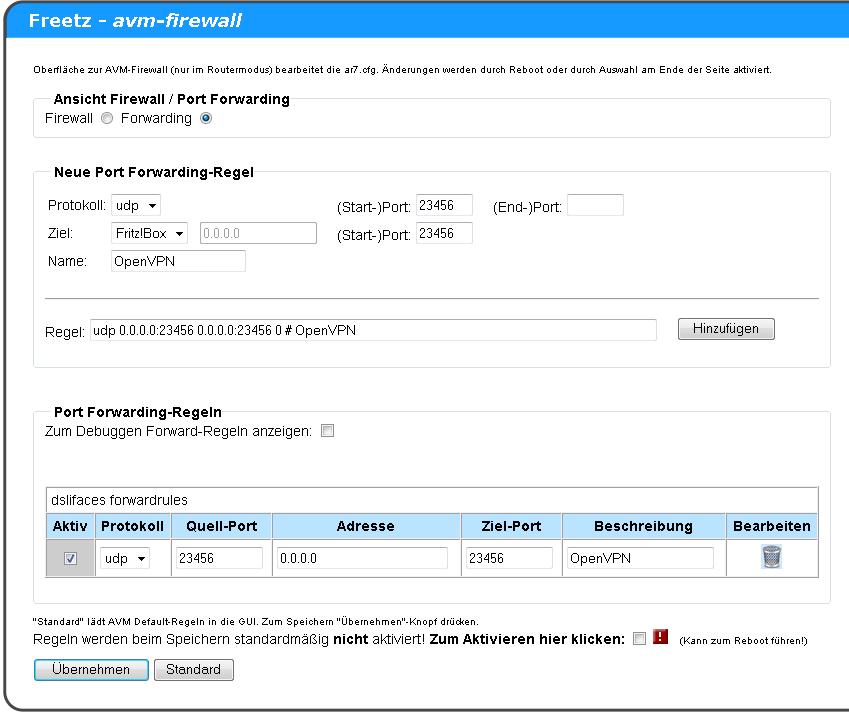Viewport: 849px width, 713px height.
Task: Open the Protokoll dropdown in new rule
Action: [x=136, y=206]
